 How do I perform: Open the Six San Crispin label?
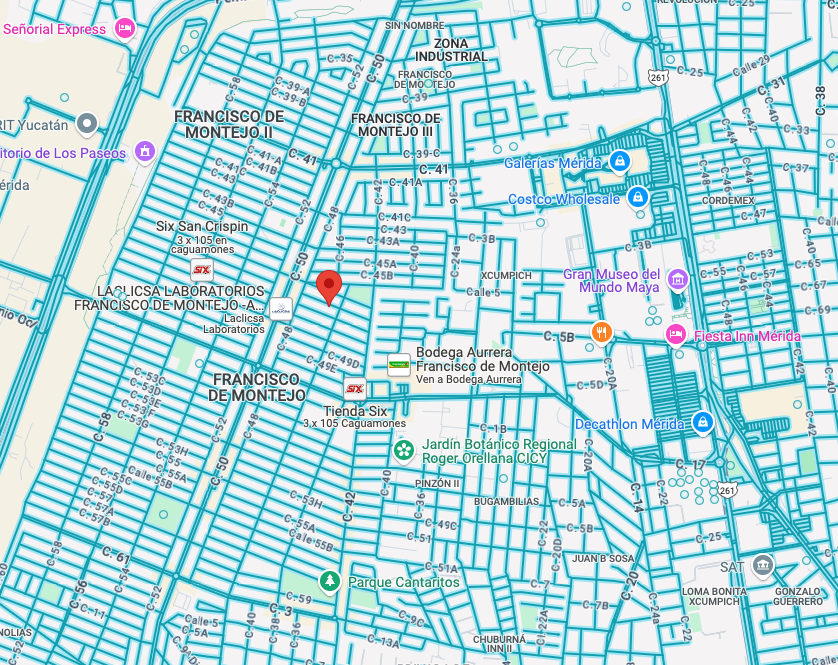click(x=202, y=226)
